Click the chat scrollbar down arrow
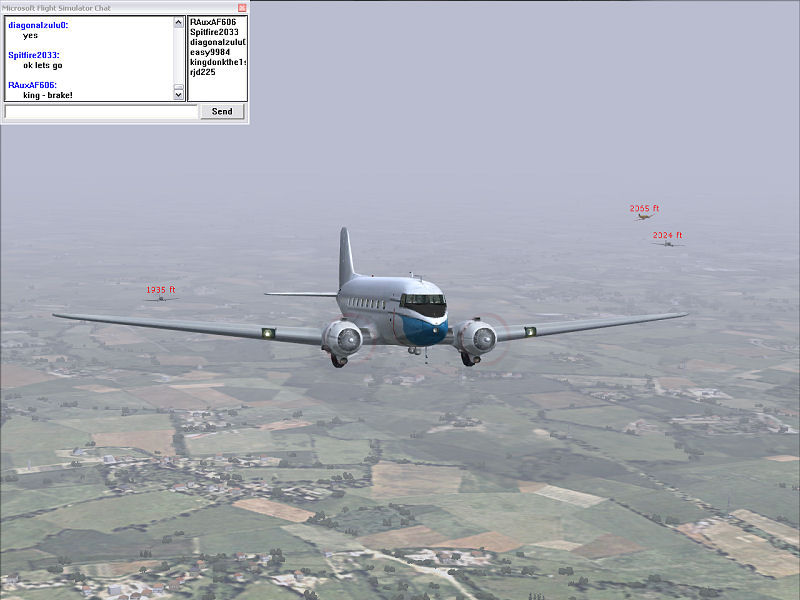Screen dimensions: 800x600 click(178, 94)
